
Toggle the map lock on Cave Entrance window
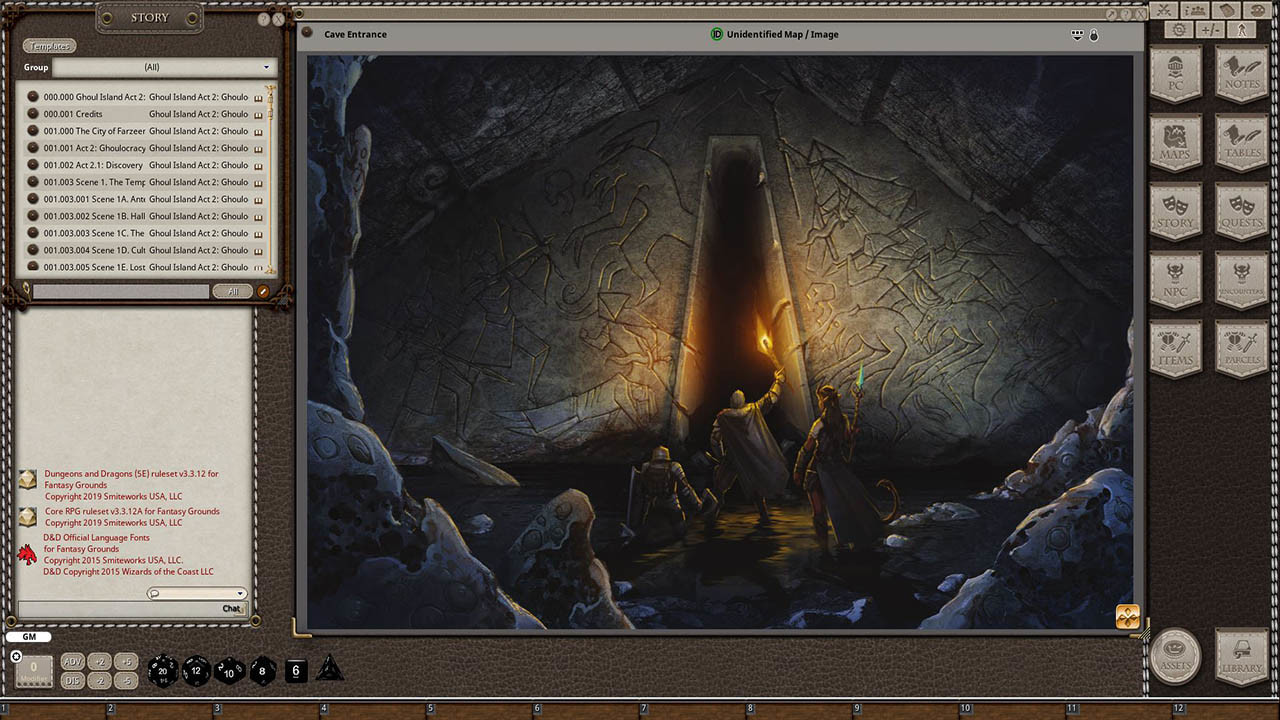click(1094, 34)
